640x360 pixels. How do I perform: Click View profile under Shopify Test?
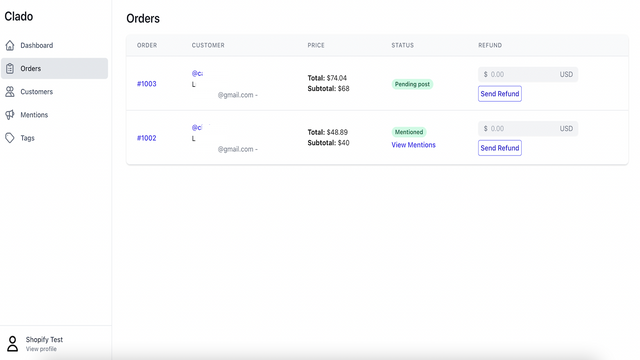pyautogui.click(x=41, y=349)
